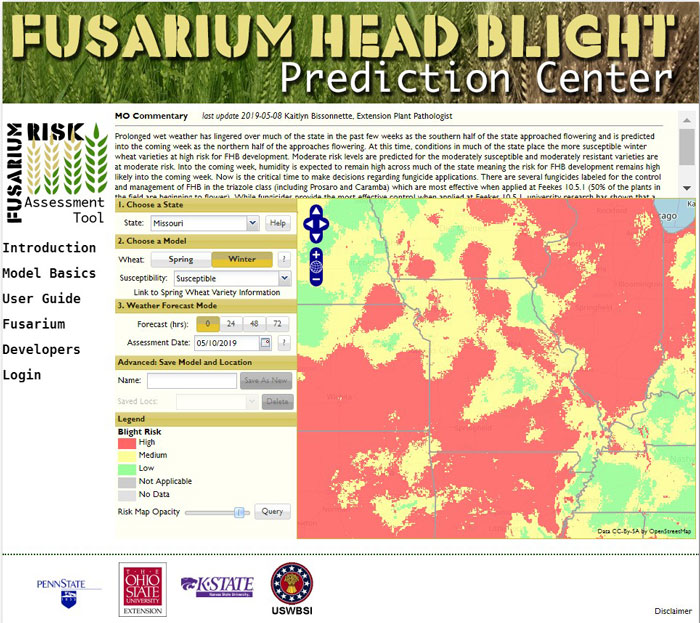Pan the map up with the arrow control
The image size is (700, 623).
[x=316, y=211]
